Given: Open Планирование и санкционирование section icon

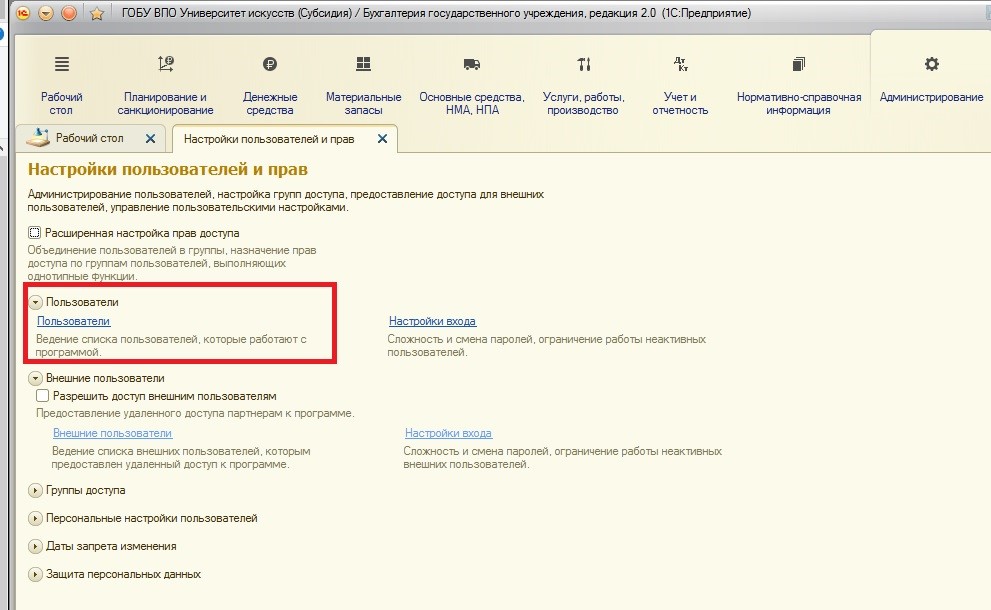Looking at the screenshot, I should (x=166, y=64).
